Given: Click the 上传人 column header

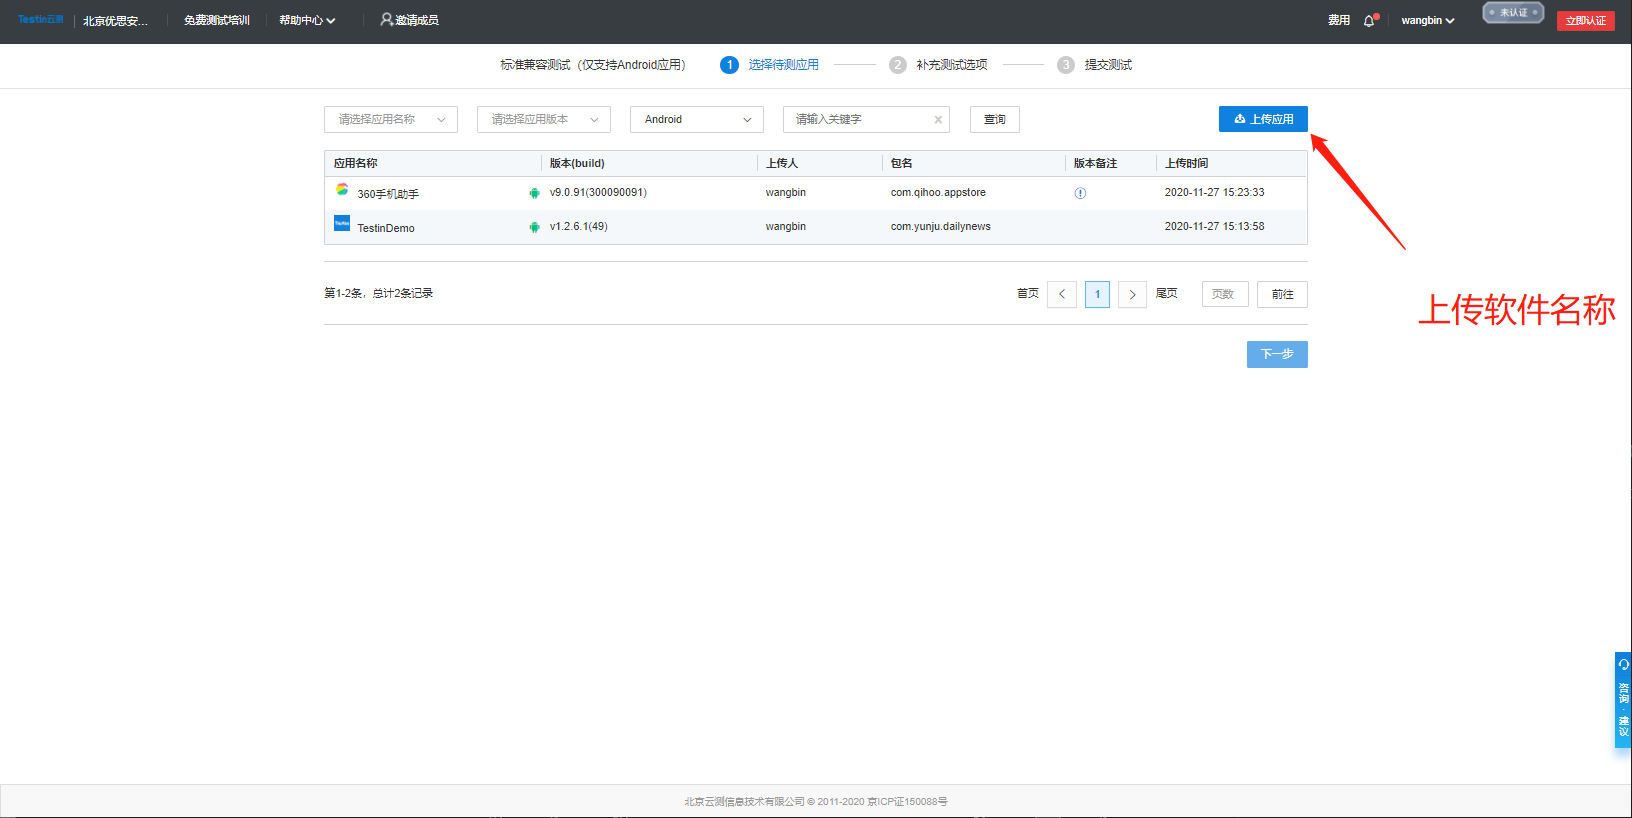Looking at the screenshot, I should click(782, 163).
